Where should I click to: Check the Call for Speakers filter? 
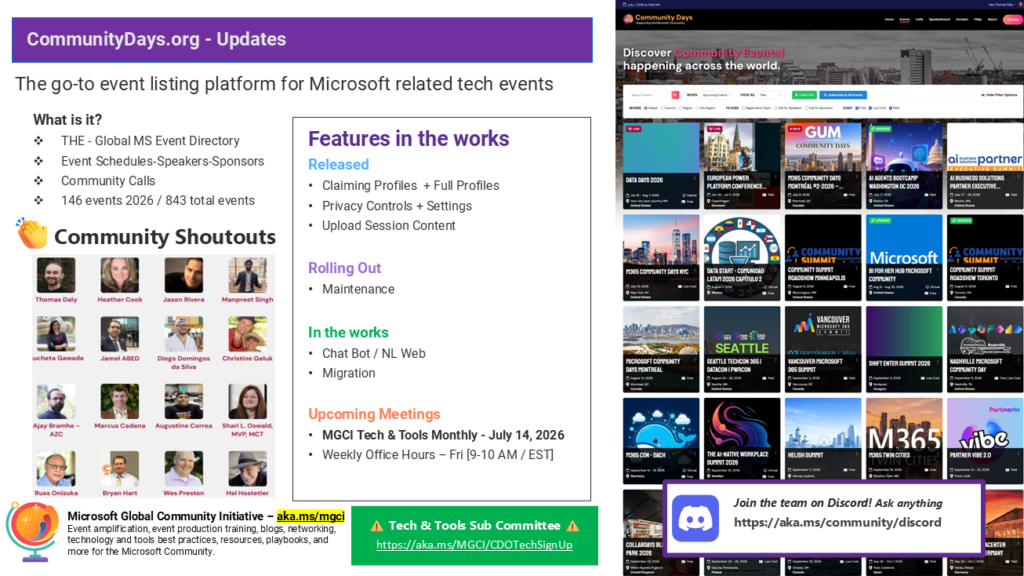(x=775, y=108)
